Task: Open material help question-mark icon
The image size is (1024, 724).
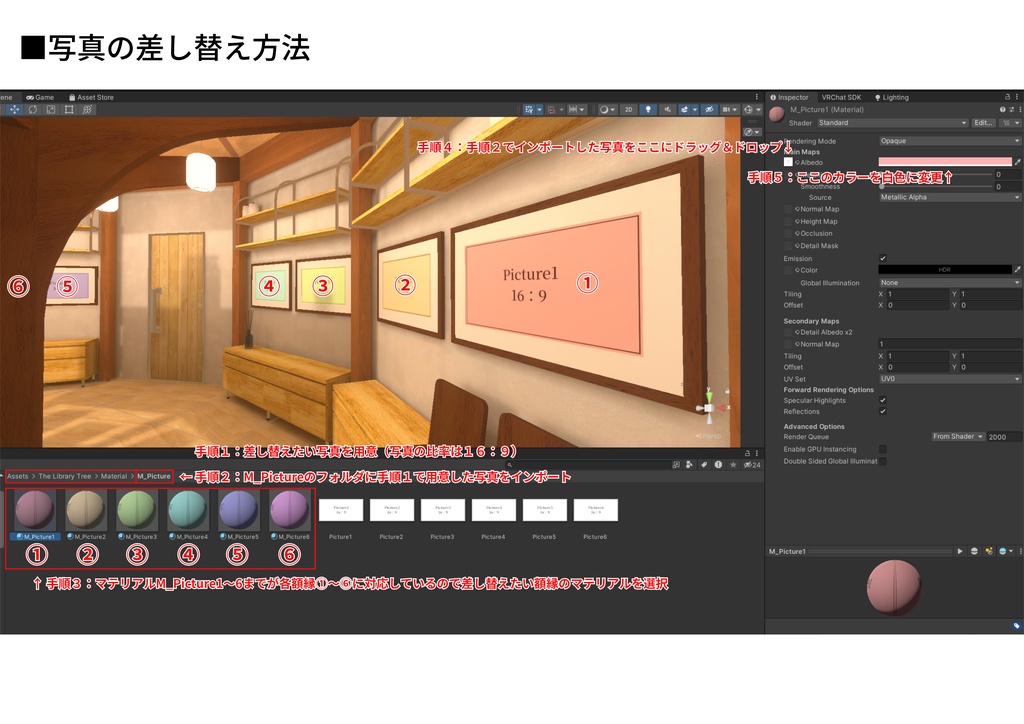Action: (x=1002, y=110)
